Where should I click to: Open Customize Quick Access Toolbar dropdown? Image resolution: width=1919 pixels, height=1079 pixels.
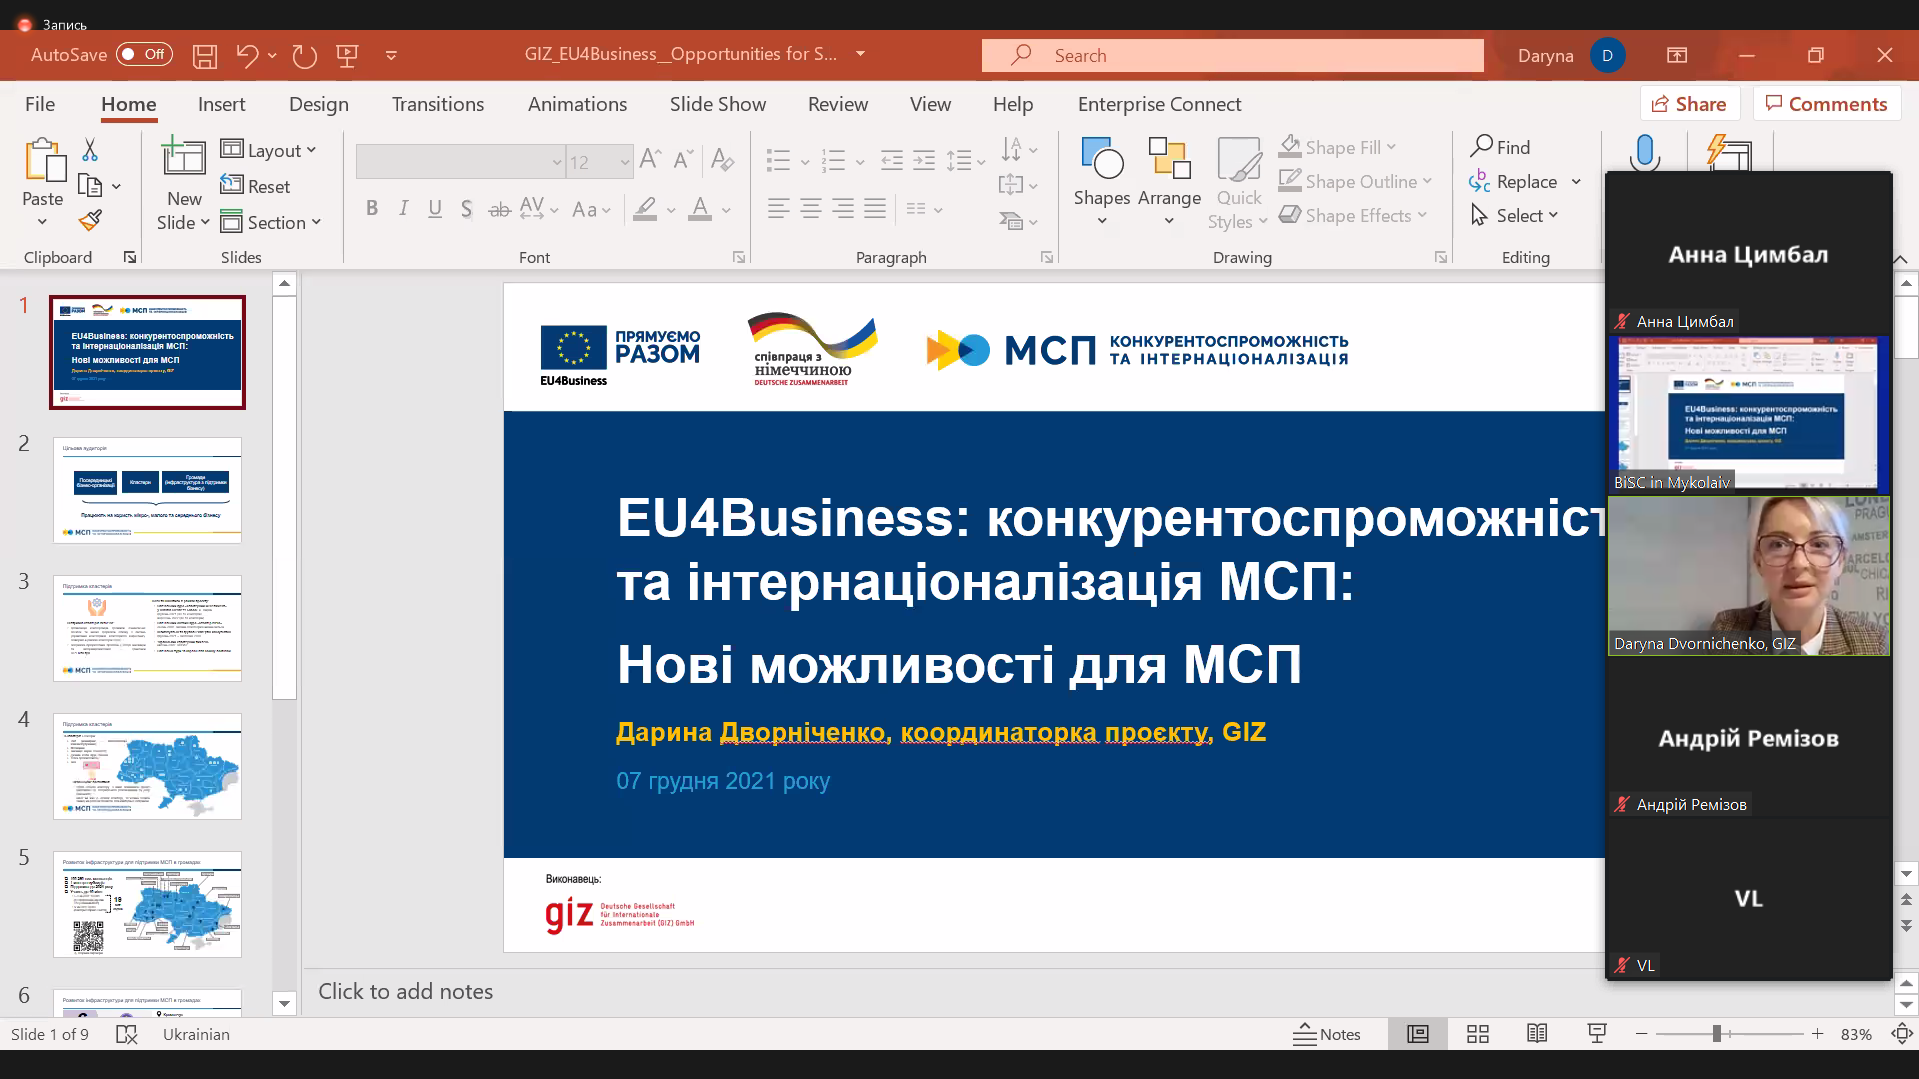(x=391, y=55)
